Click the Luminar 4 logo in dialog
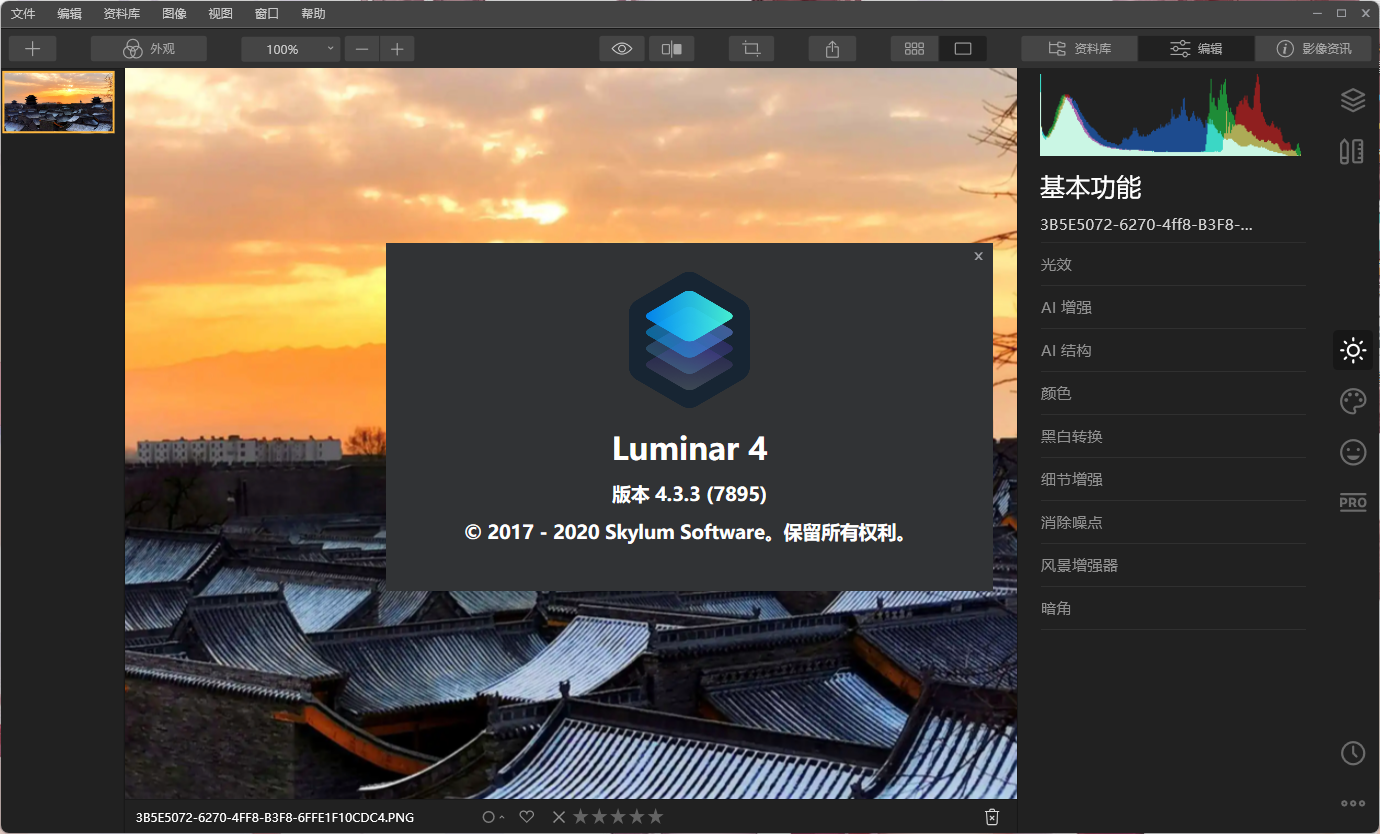 (689, 340)
